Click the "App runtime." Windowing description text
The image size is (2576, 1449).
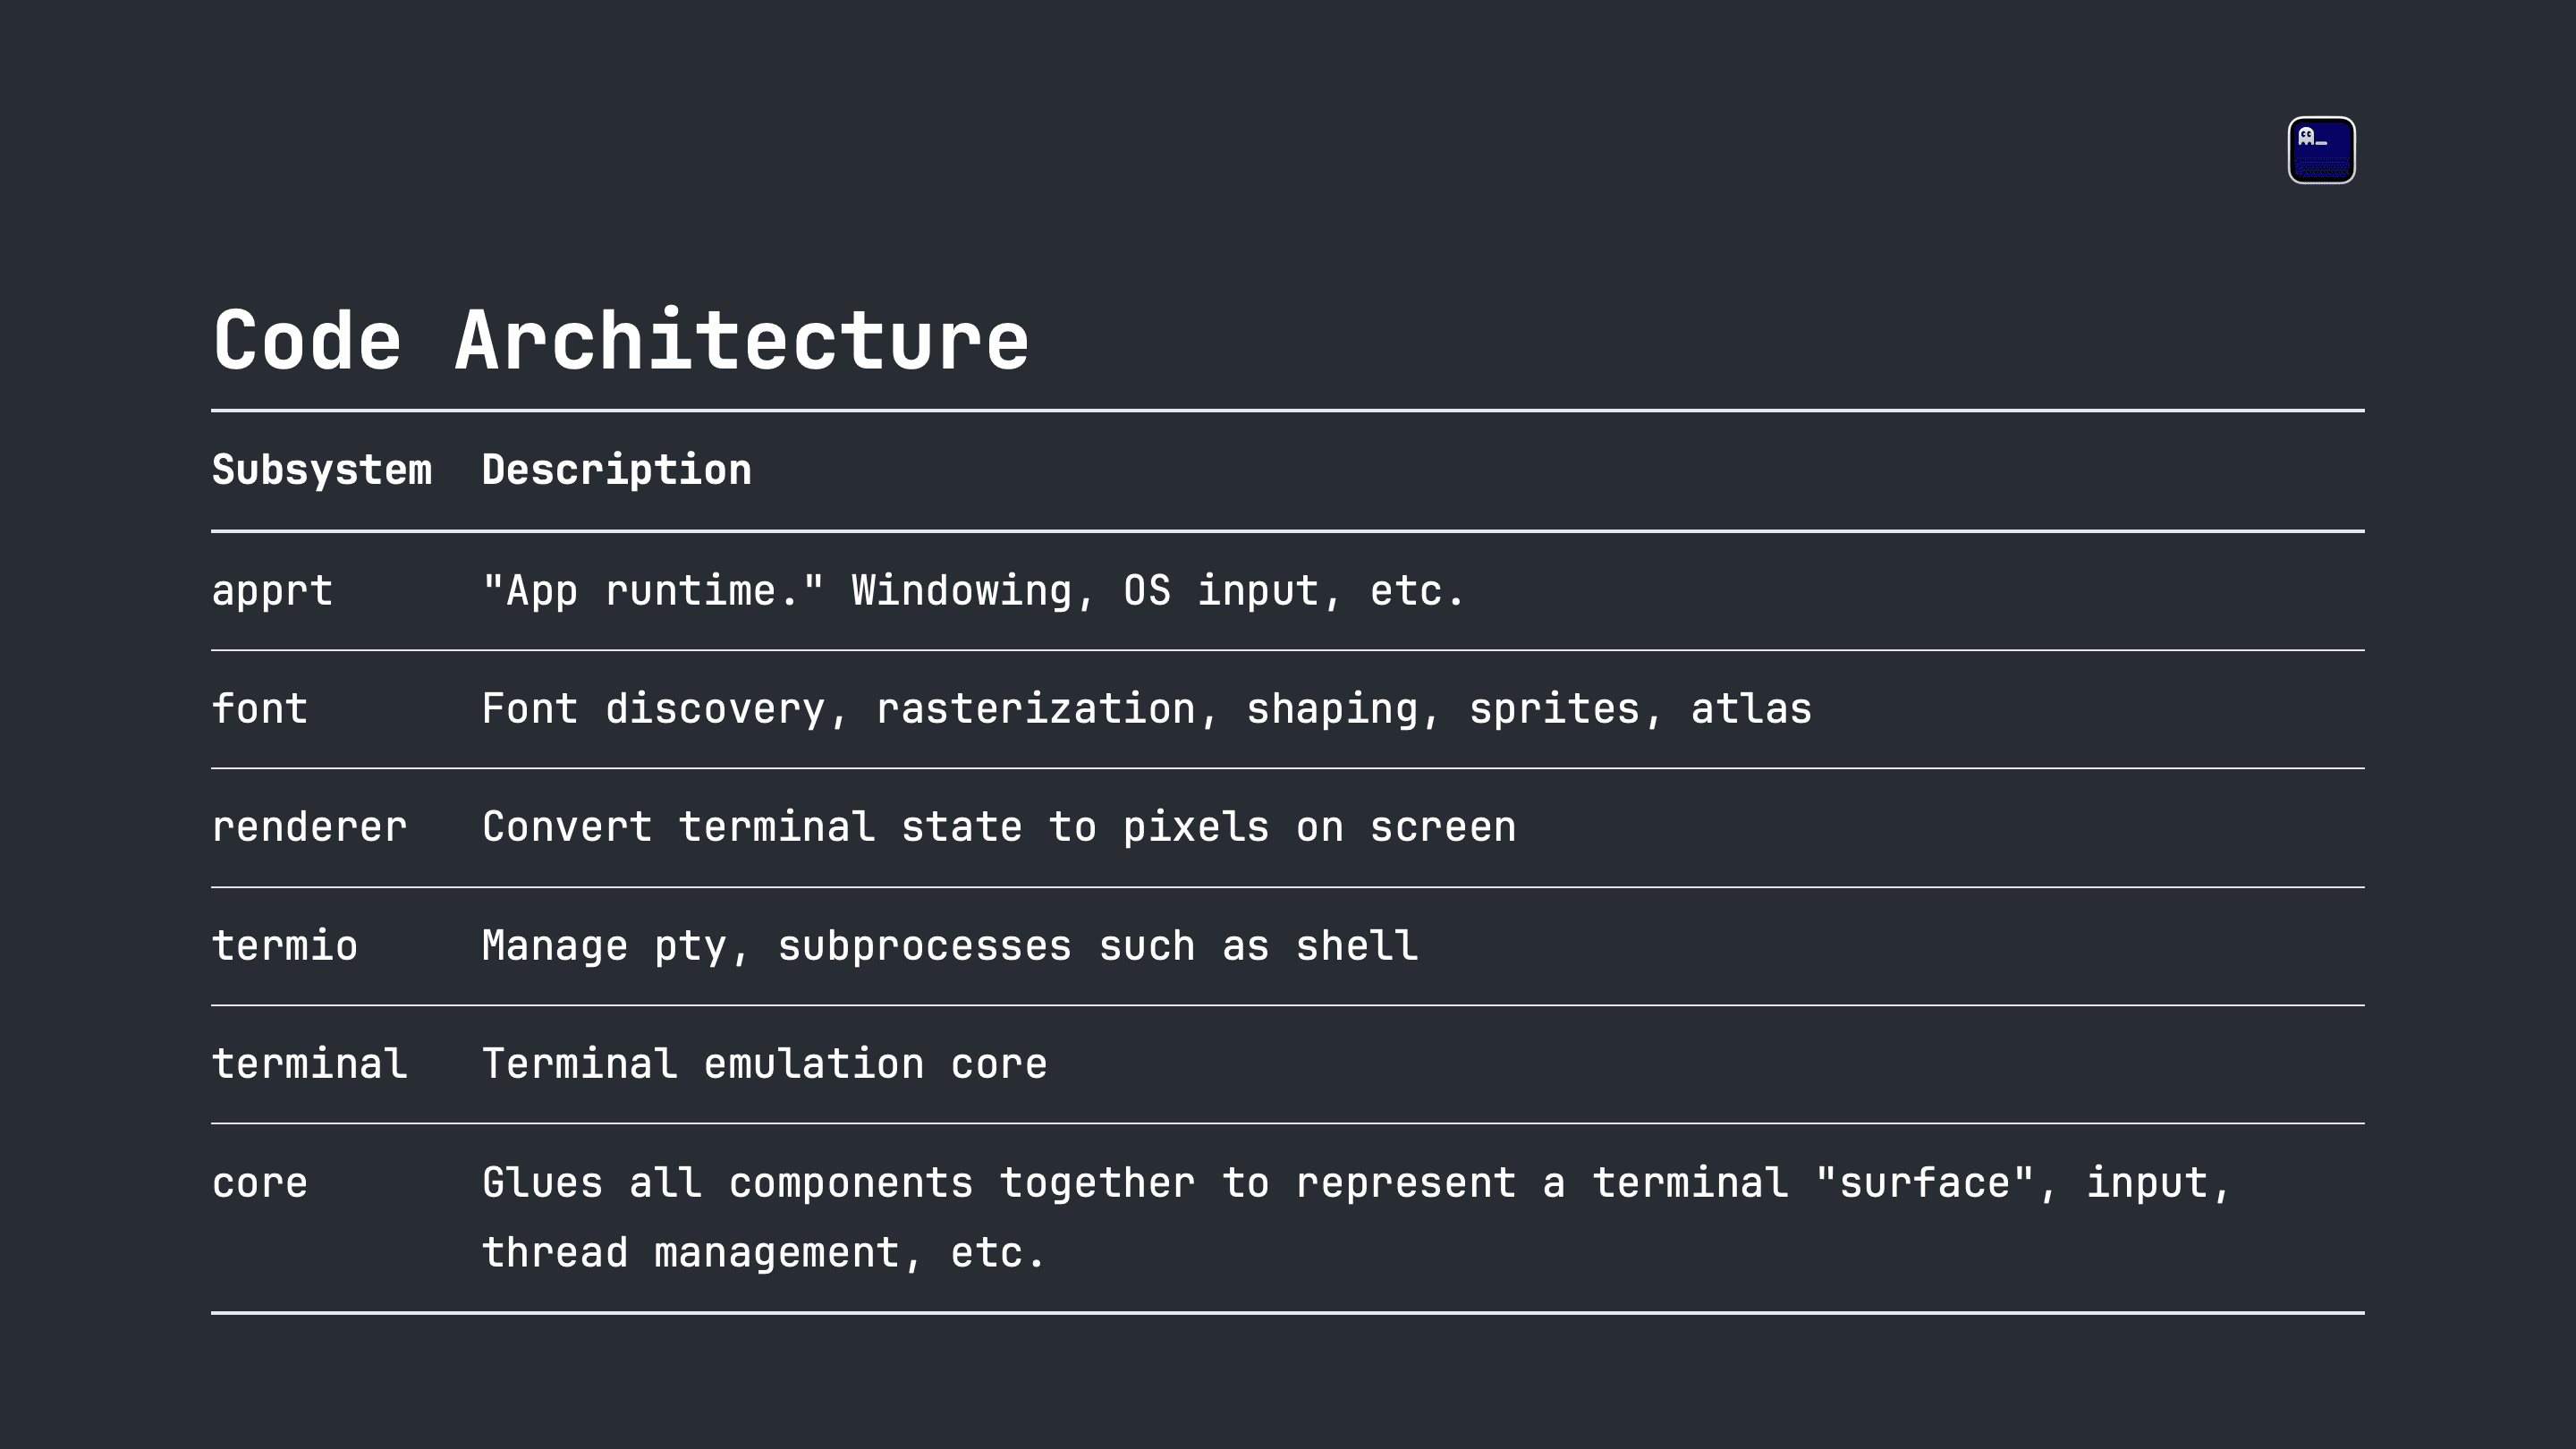[x=972, y=591]
